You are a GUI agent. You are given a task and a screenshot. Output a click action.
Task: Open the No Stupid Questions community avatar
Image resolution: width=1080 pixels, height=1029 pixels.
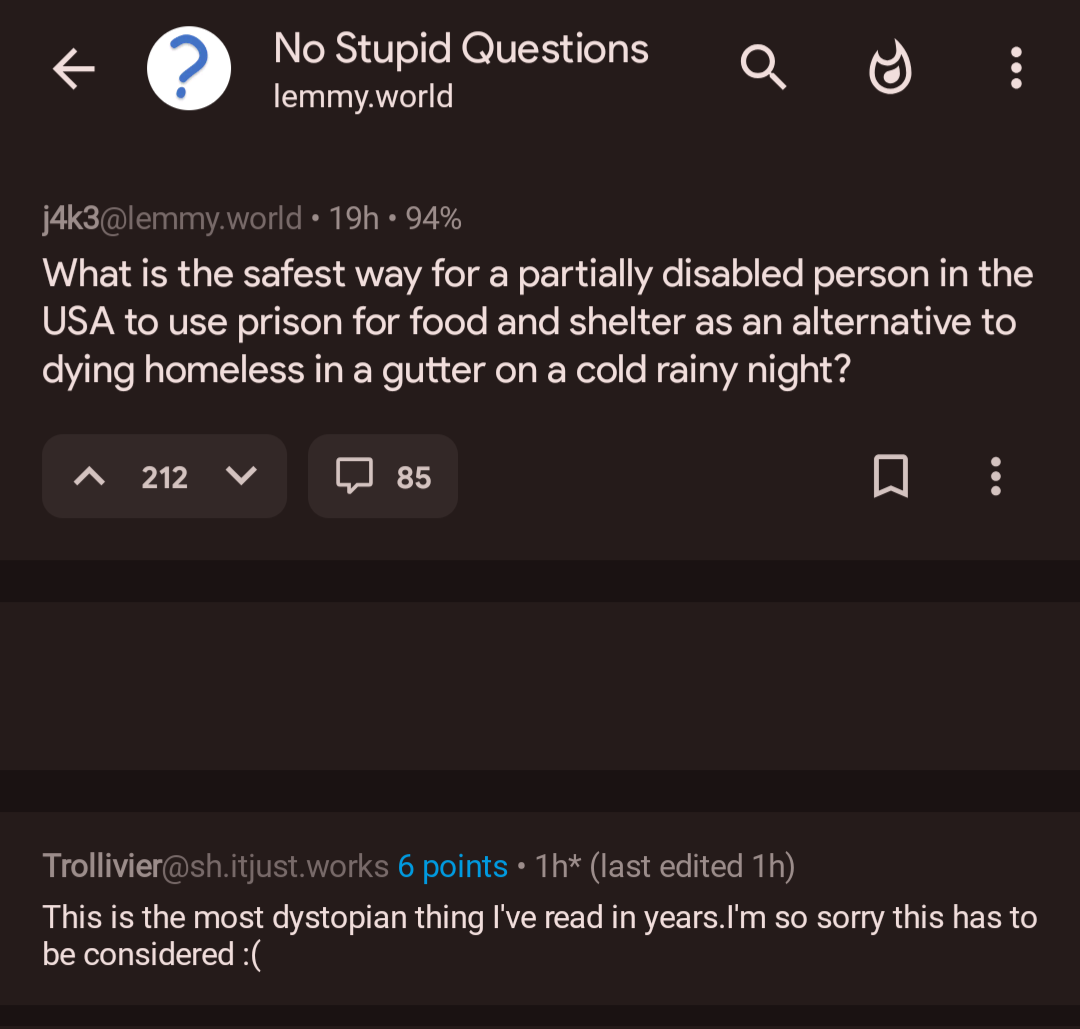tap(189, 69)
